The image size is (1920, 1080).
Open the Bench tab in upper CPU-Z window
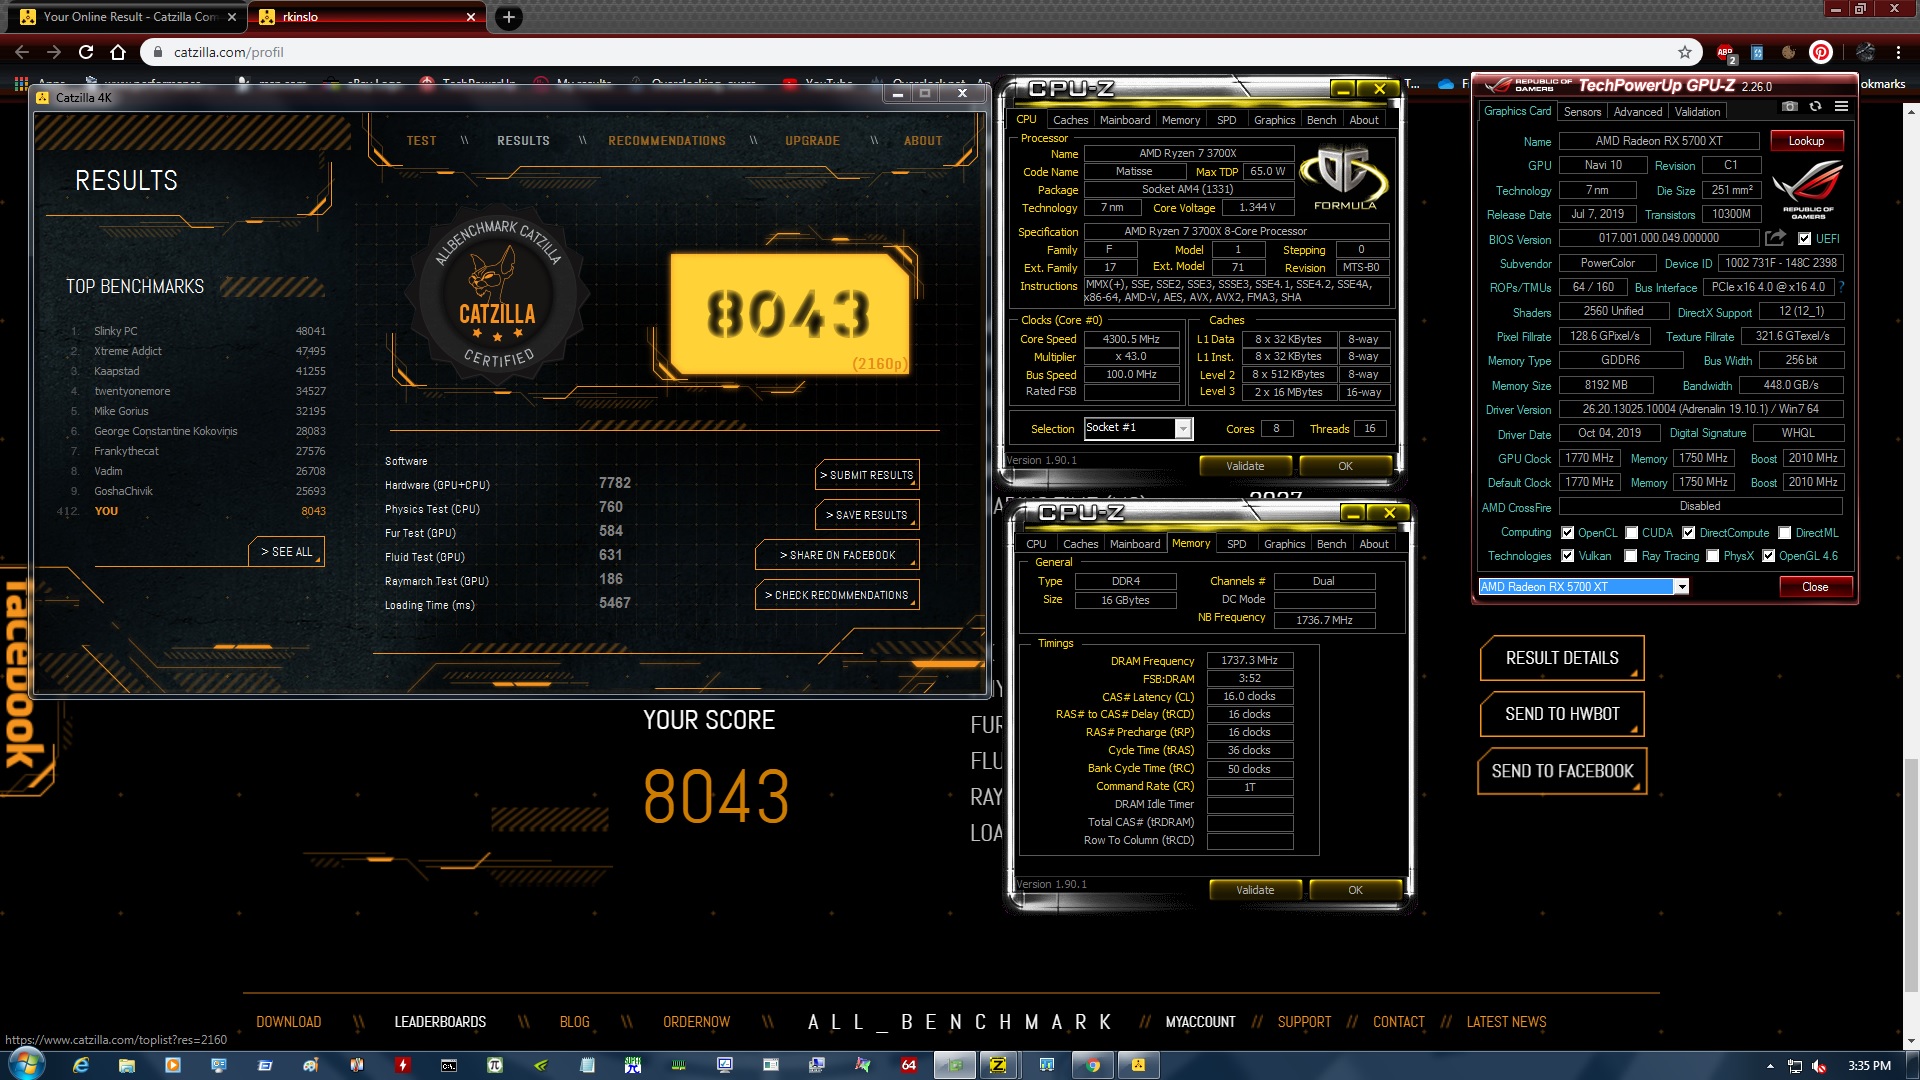click(x=1321, y=120)
